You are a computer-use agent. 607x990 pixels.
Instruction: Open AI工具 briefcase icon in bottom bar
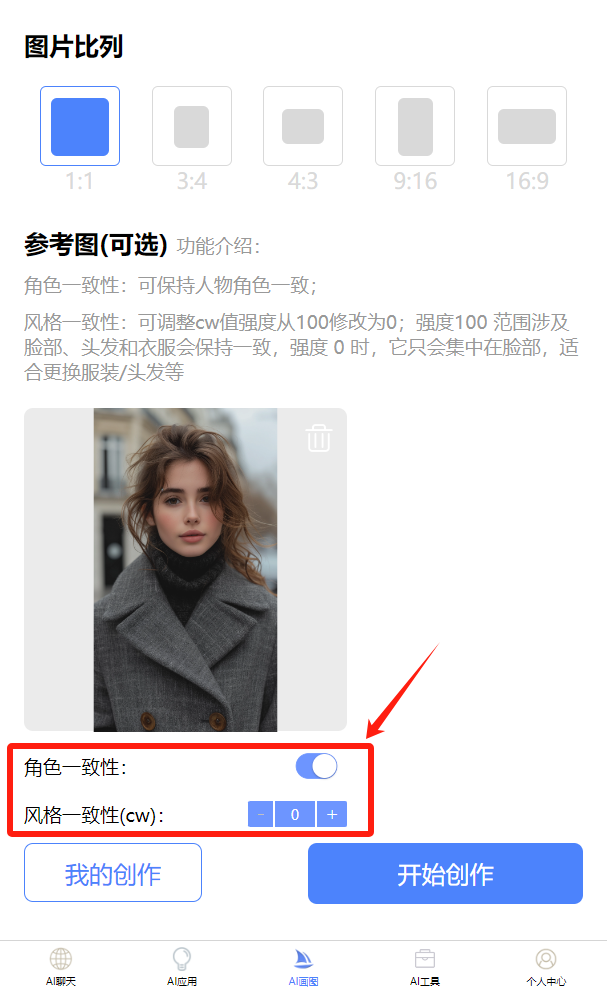pyautogui.click(x=424, y=959)
